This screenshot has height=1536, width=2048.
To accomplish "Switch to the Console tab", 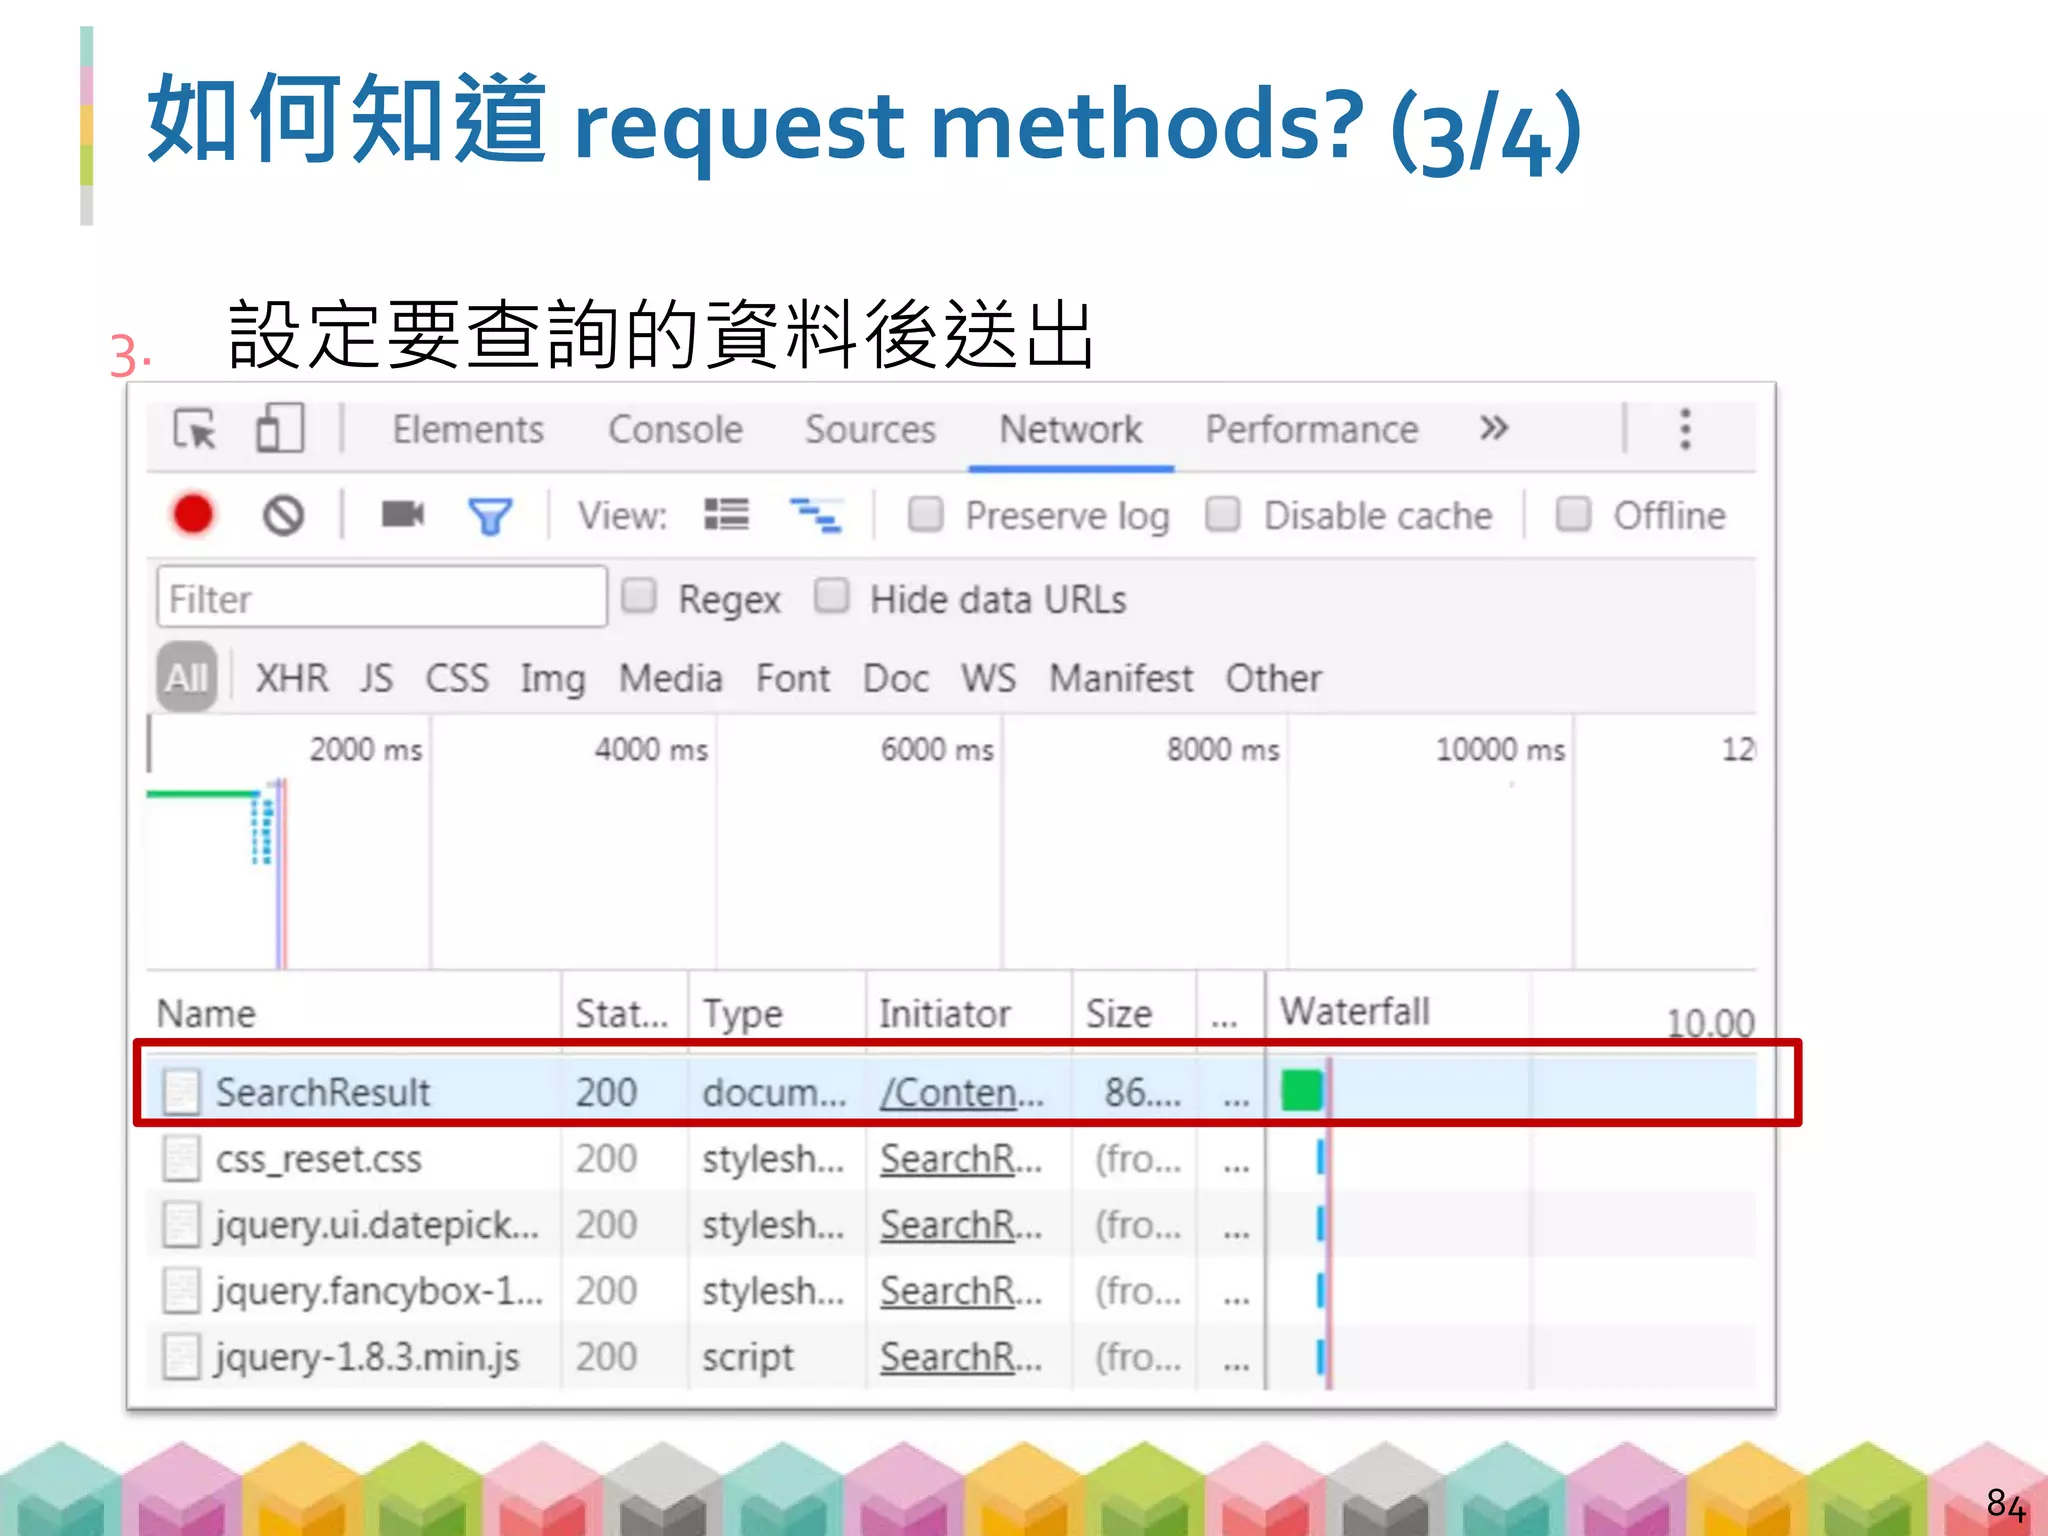I will 675,430.
